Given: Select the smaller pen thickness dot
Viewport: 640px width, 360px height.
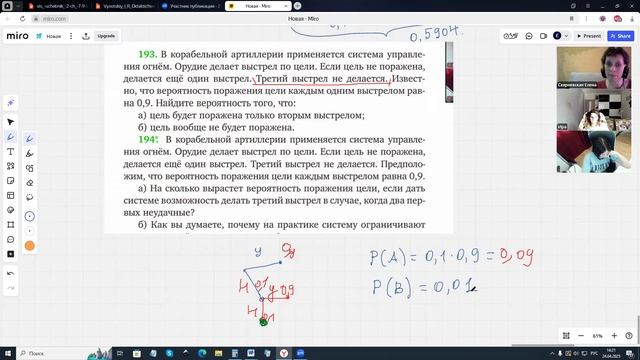Looking at the screenshot, I should coord(29,231).
